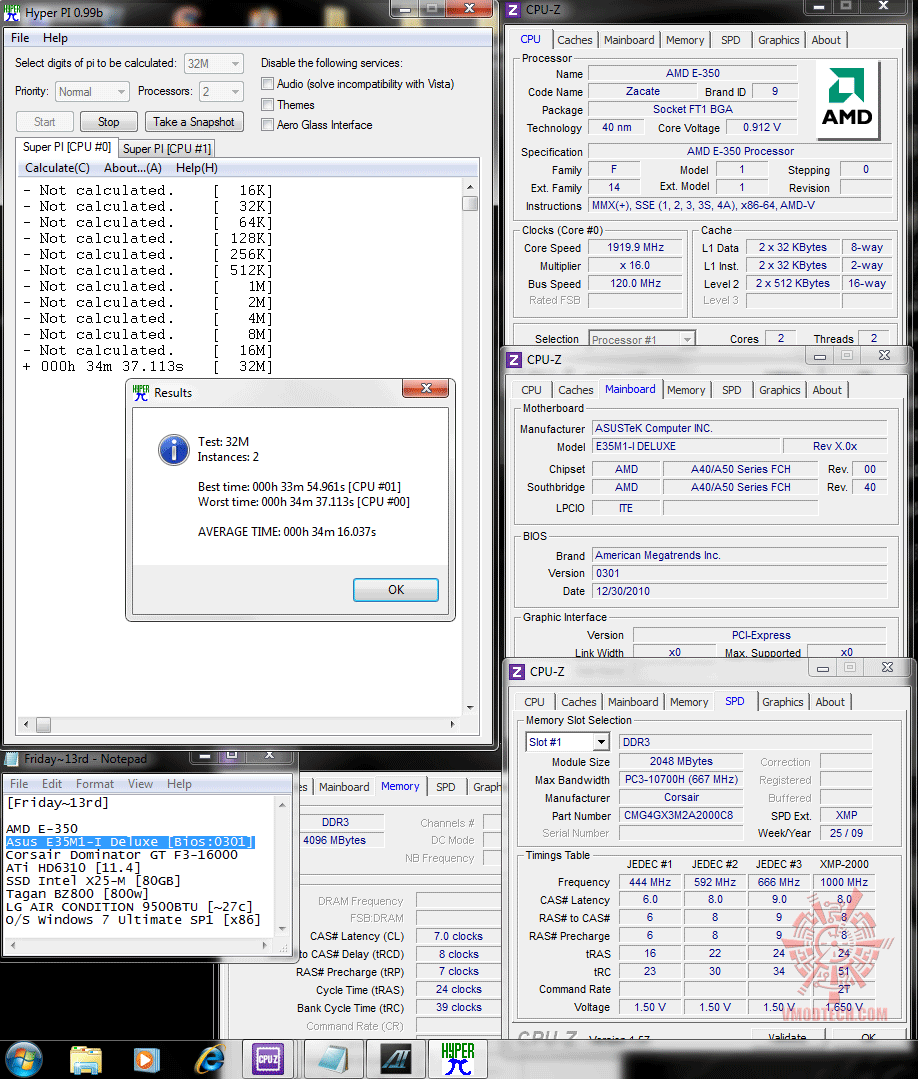This screenshot has height=1079, width=918.
Task: Open Hyper PI Help menu
Action: [x=55, y=38]
